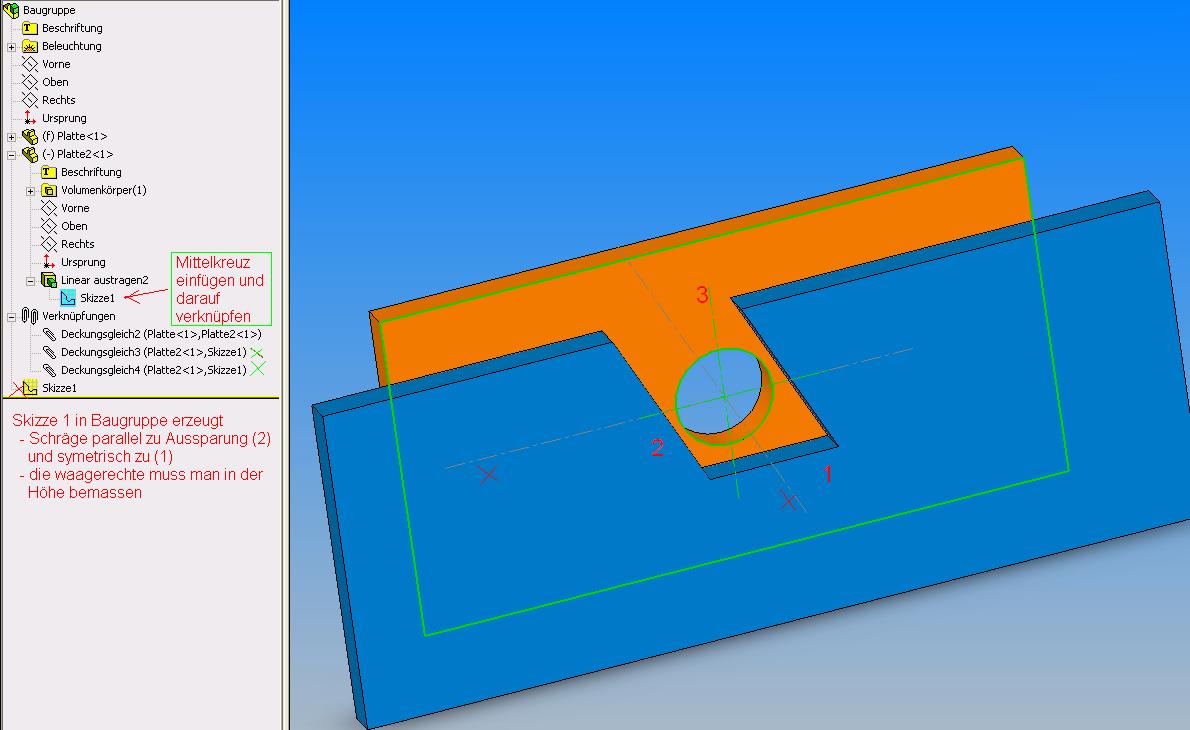
Task: Click the Verknüpfungen paperclip icon
Action: coord(30,316)
